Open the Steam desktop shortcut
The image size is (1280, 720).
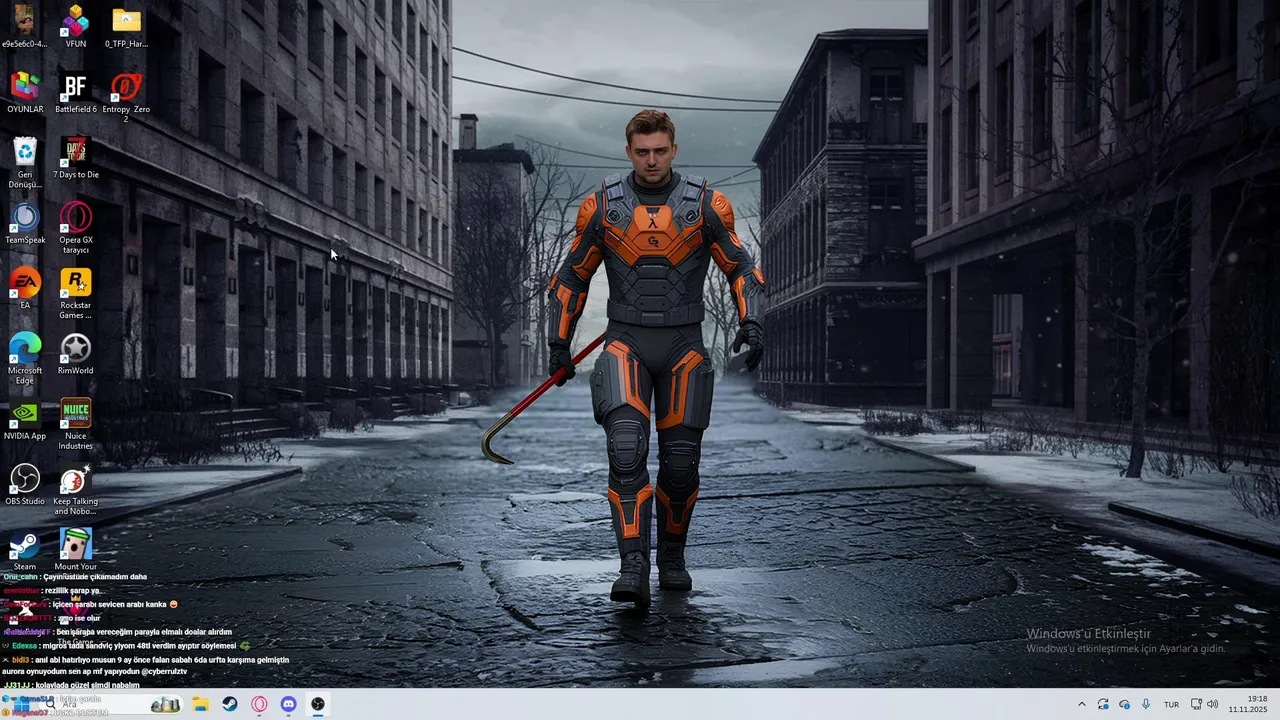(x=25, y=549)
